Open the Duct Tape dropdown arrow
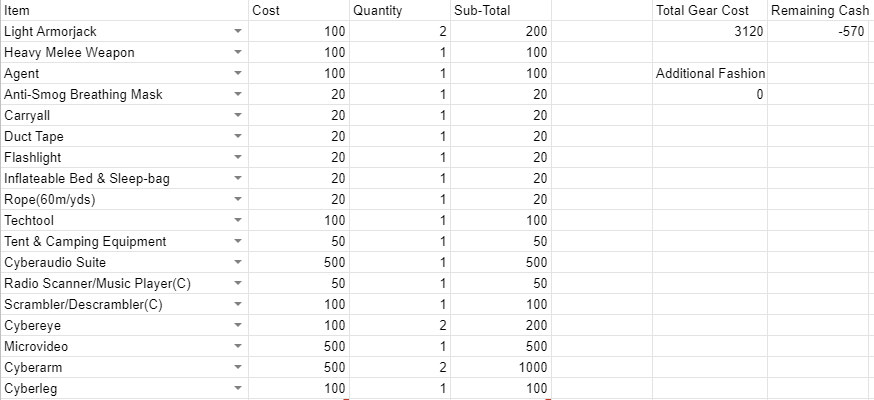 click(x=237, y=137)
